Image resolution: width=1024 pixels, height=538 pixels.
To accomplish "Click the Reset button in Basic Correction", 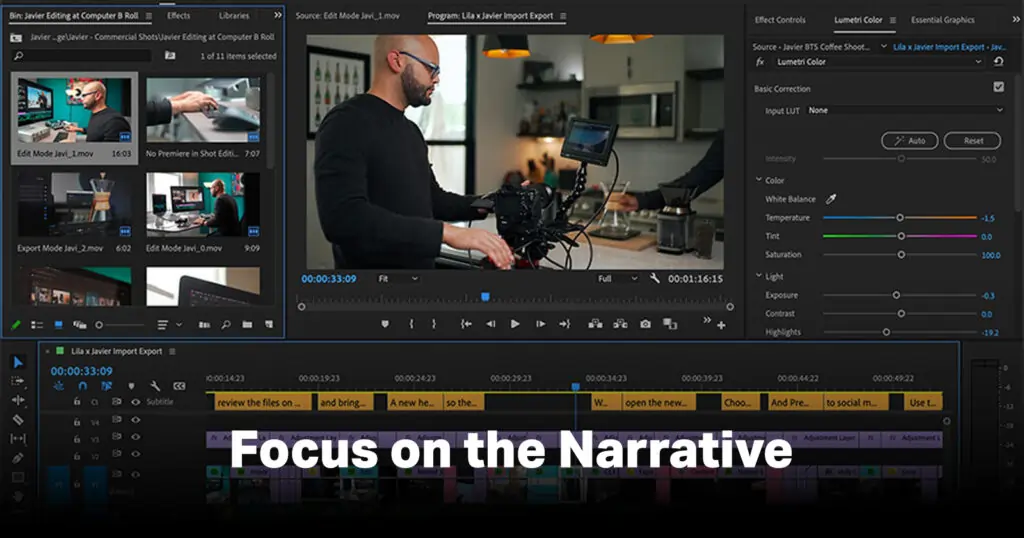I will click(972, 141).
